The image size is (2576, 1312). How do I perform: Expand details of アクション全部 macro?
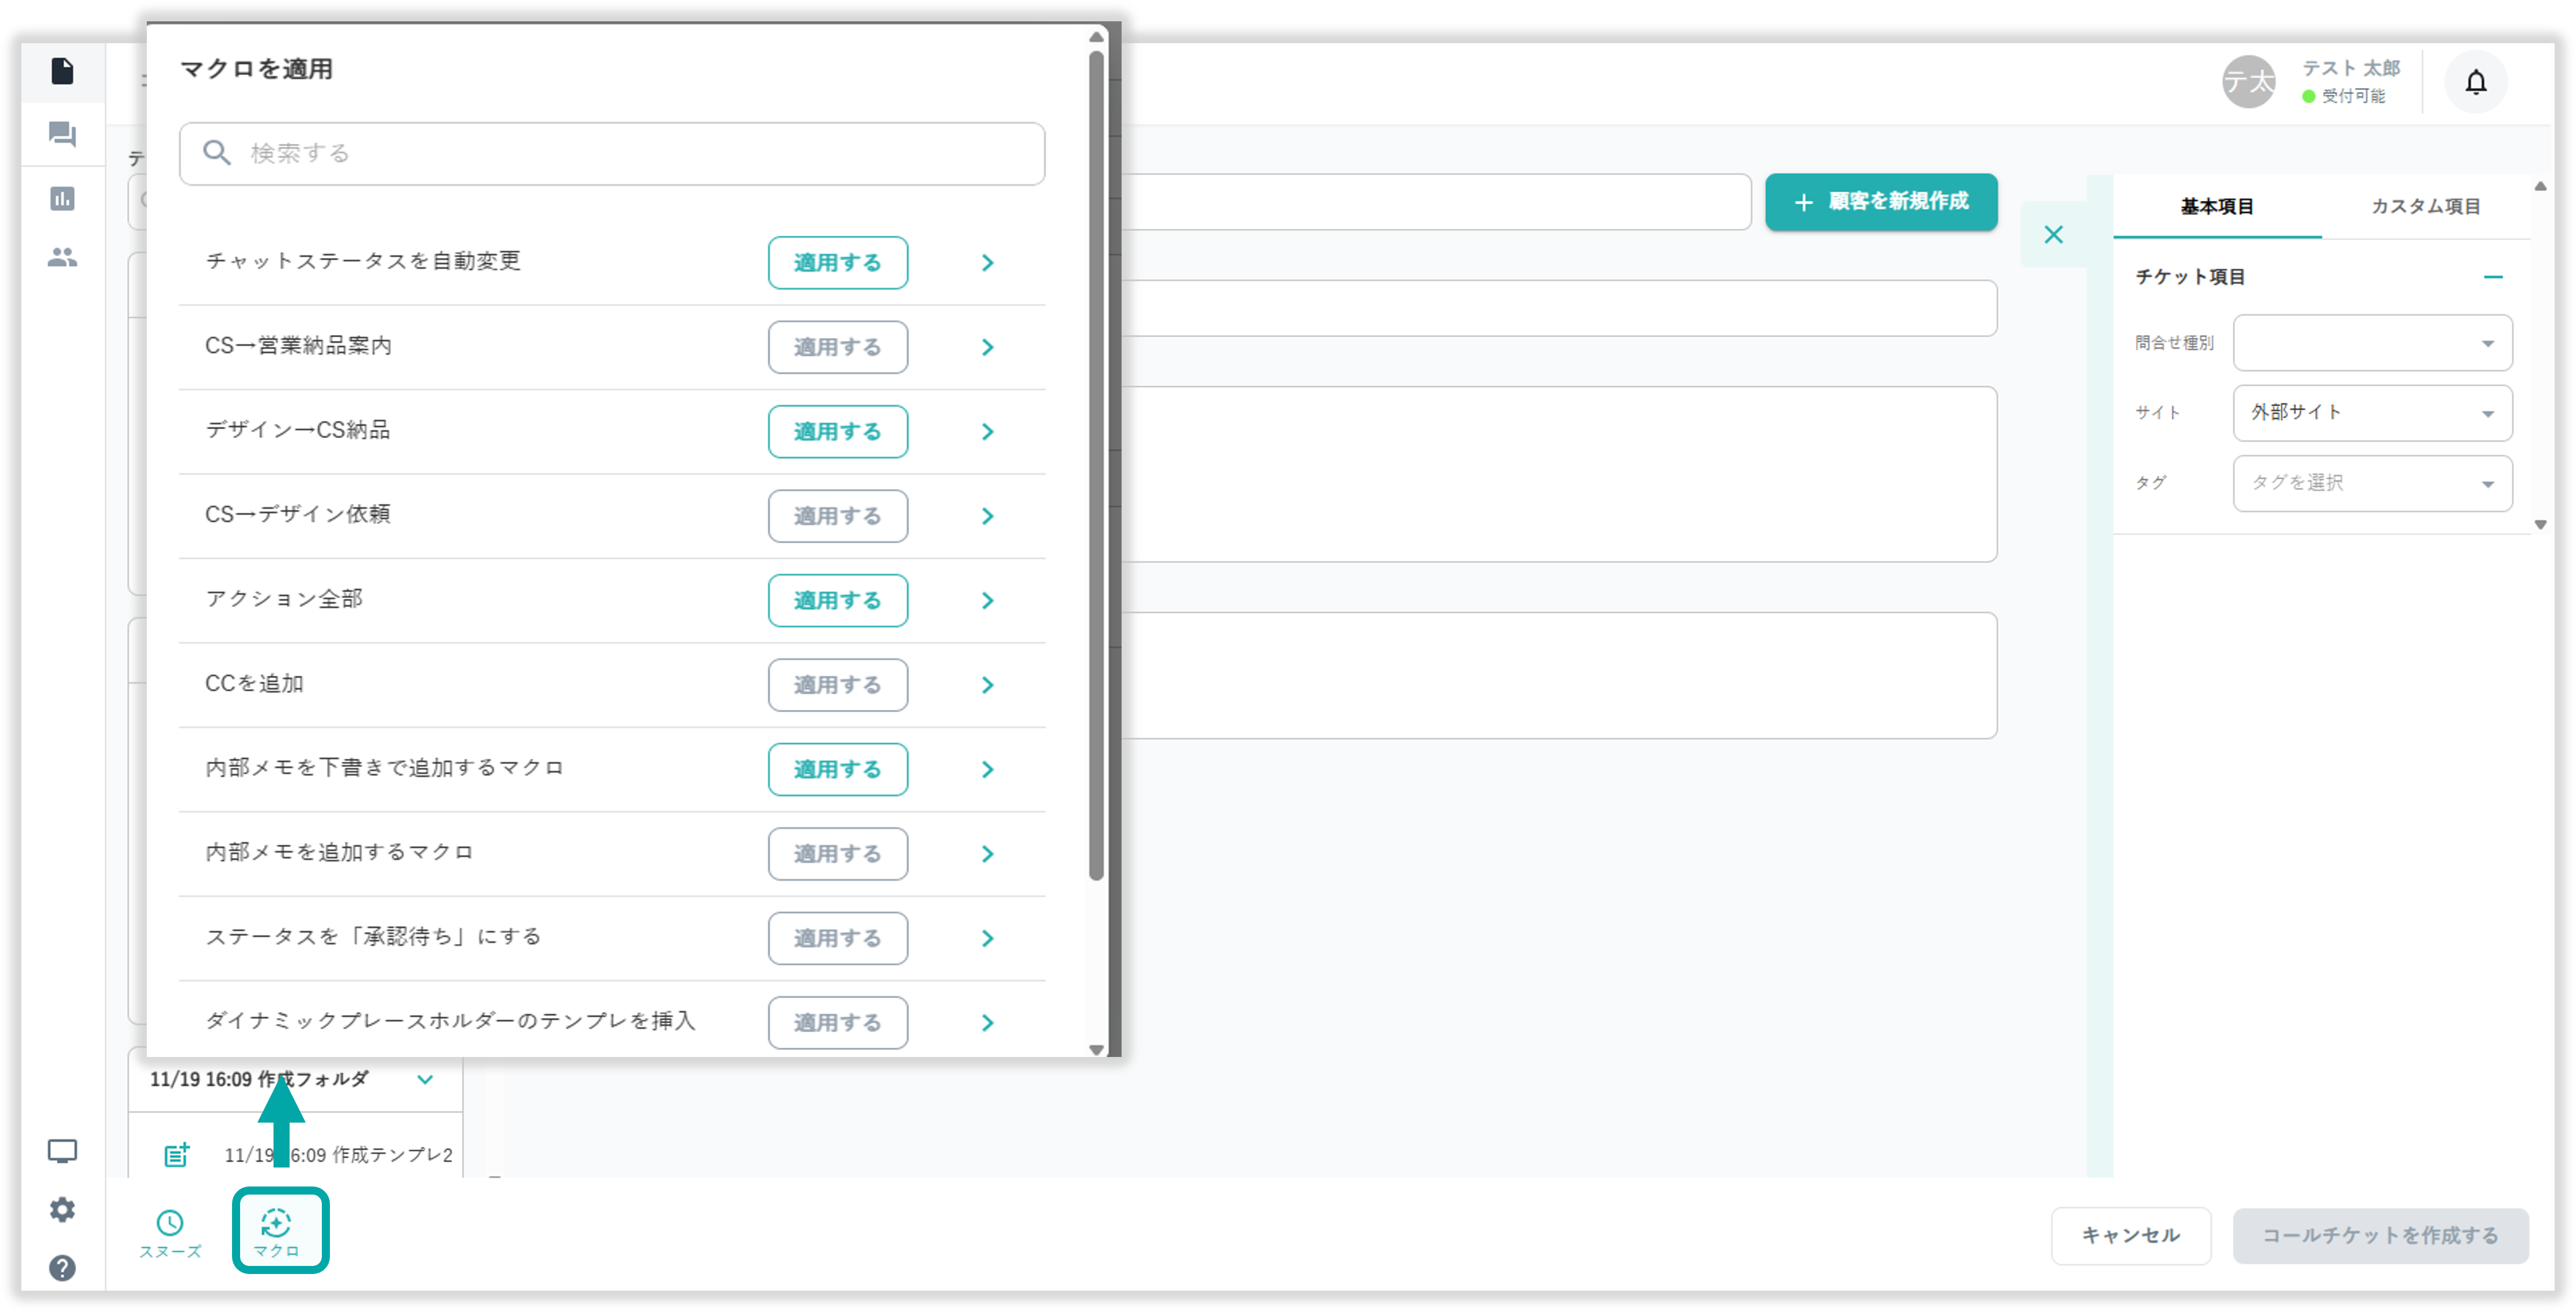987,600
